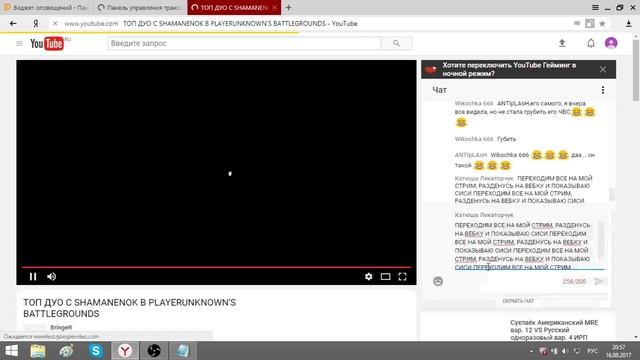Switch to theater mode
Screen dimensions: 640x360
(385, 277)
